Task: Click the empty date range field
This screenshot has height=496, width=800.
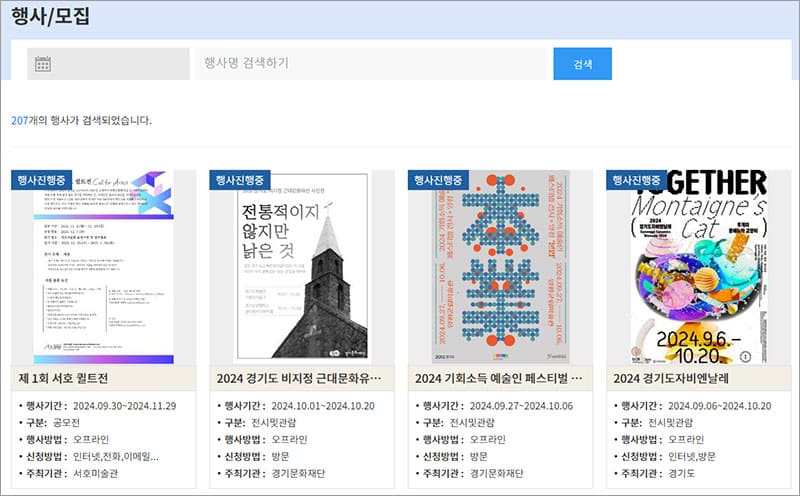Action: coord(120,64)
